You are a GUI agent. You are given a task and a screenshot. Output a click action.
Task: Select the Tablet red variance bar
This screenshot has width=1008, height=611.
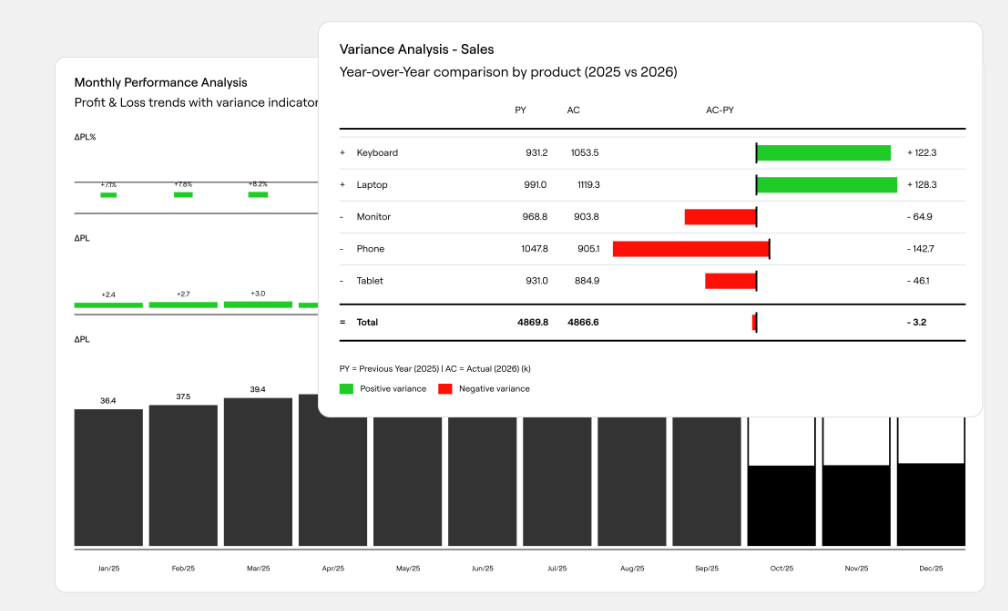[x=730, y=281]
